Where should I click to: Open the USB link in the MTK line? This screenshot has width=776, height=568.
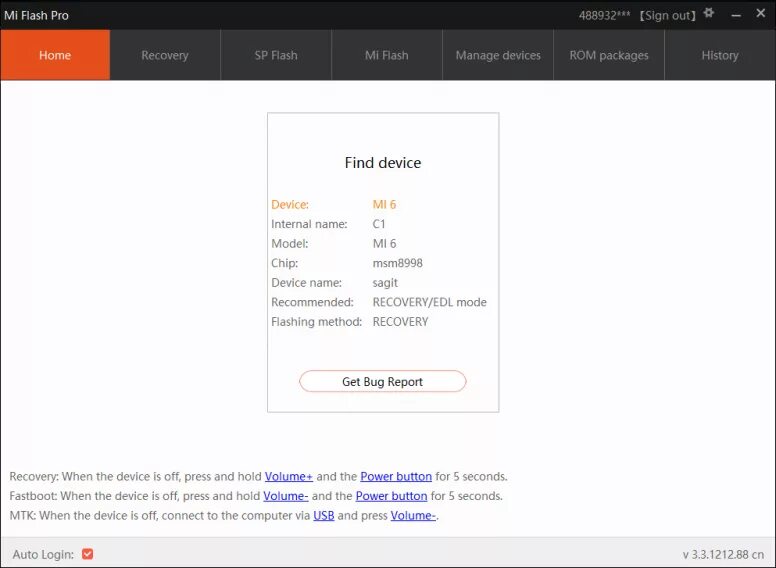pos(324,516)
